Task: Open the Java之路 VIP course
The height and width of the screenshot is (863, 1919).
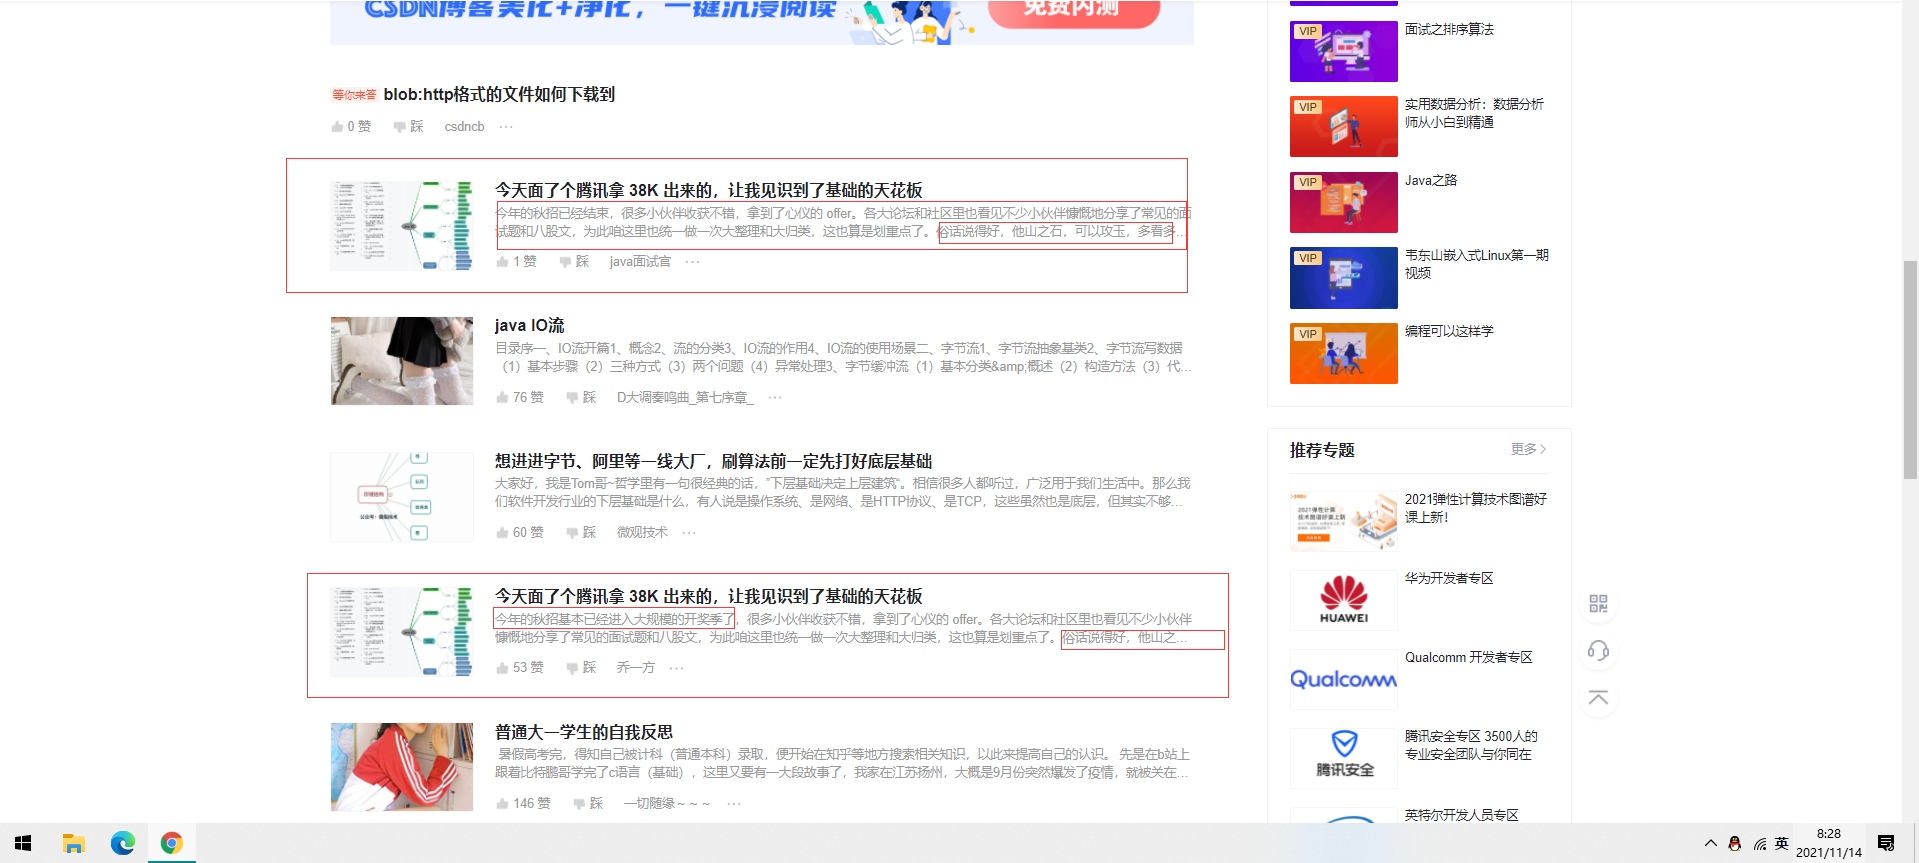Action: [1431, 181]
